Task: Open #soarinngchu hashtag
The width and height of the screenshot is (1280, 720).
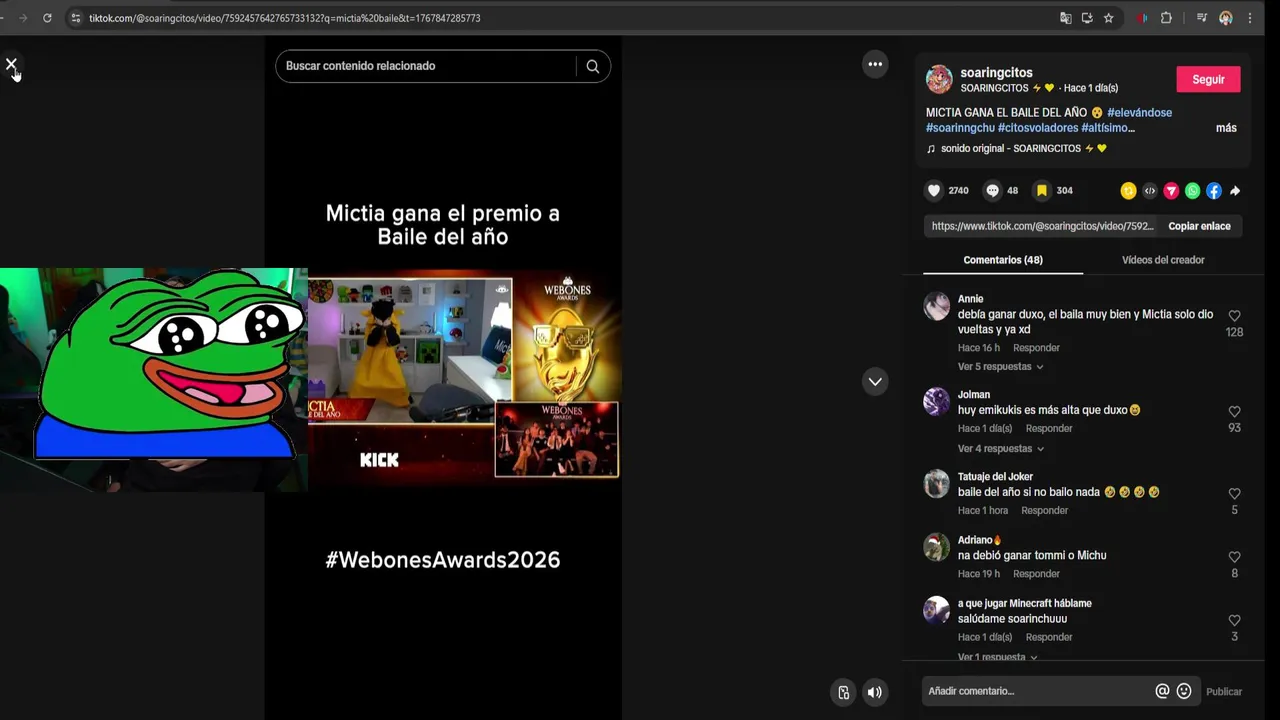Action: pyautogui.click(x=960, y=128)
